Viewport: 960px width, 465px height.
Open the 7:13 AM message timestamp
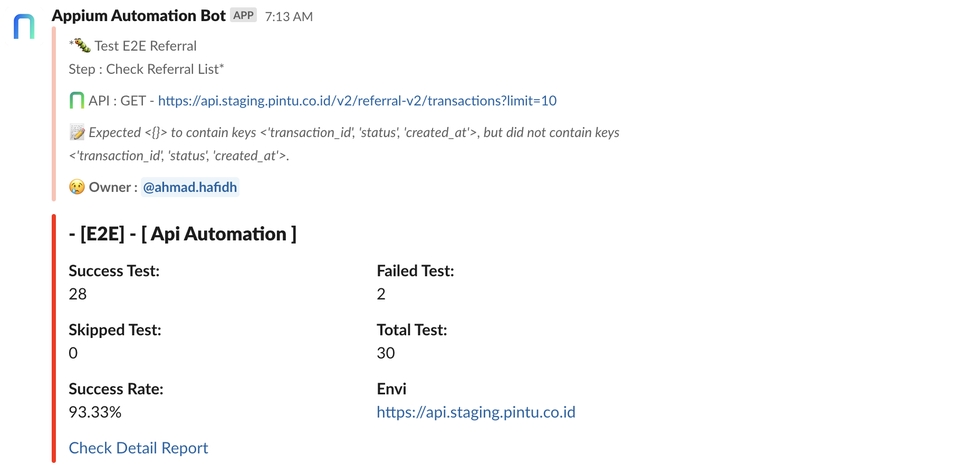coord(288,17)
